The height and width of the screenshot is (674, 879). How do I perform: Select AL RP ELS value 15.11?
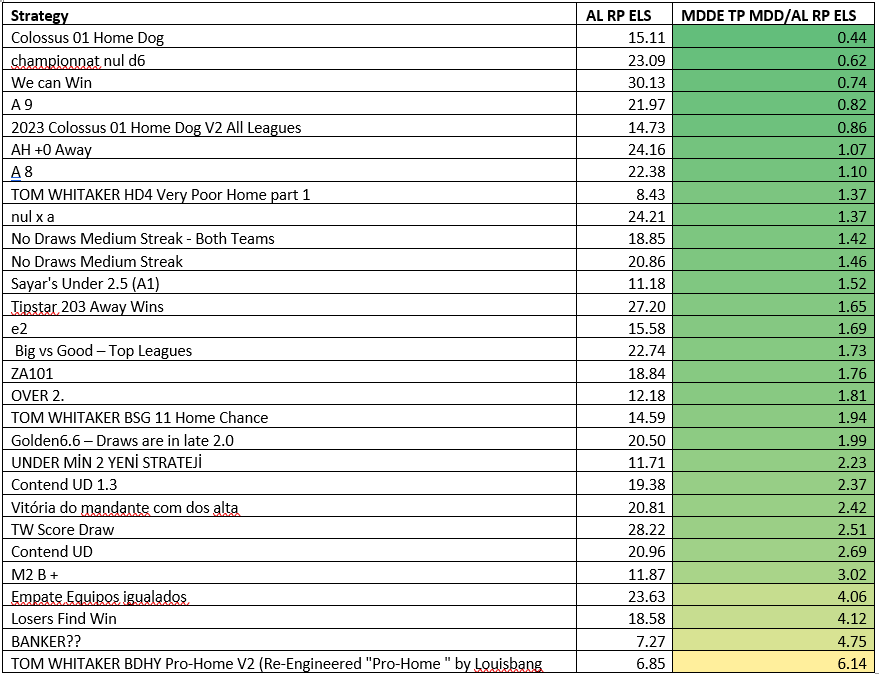point(624,38)
